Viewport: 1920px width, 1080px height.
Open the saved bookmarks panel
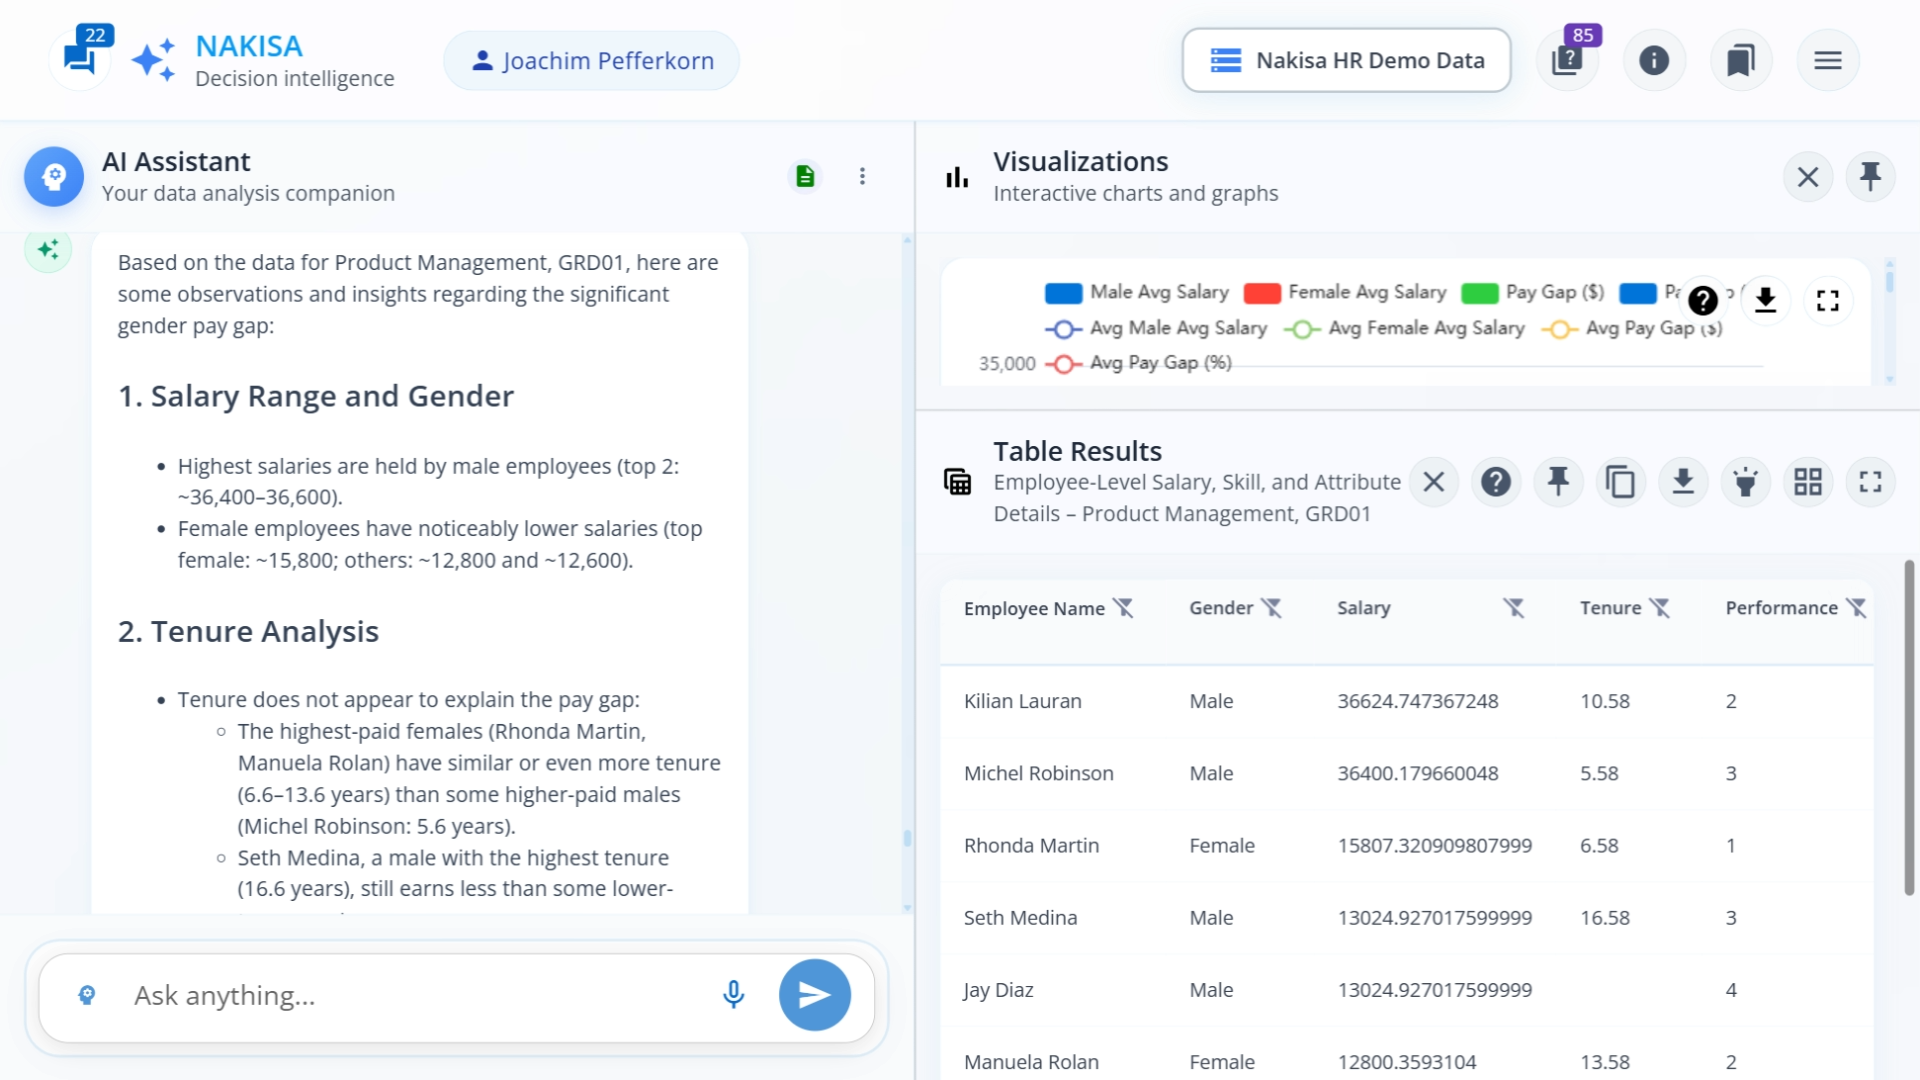(x=1741, y=60)
